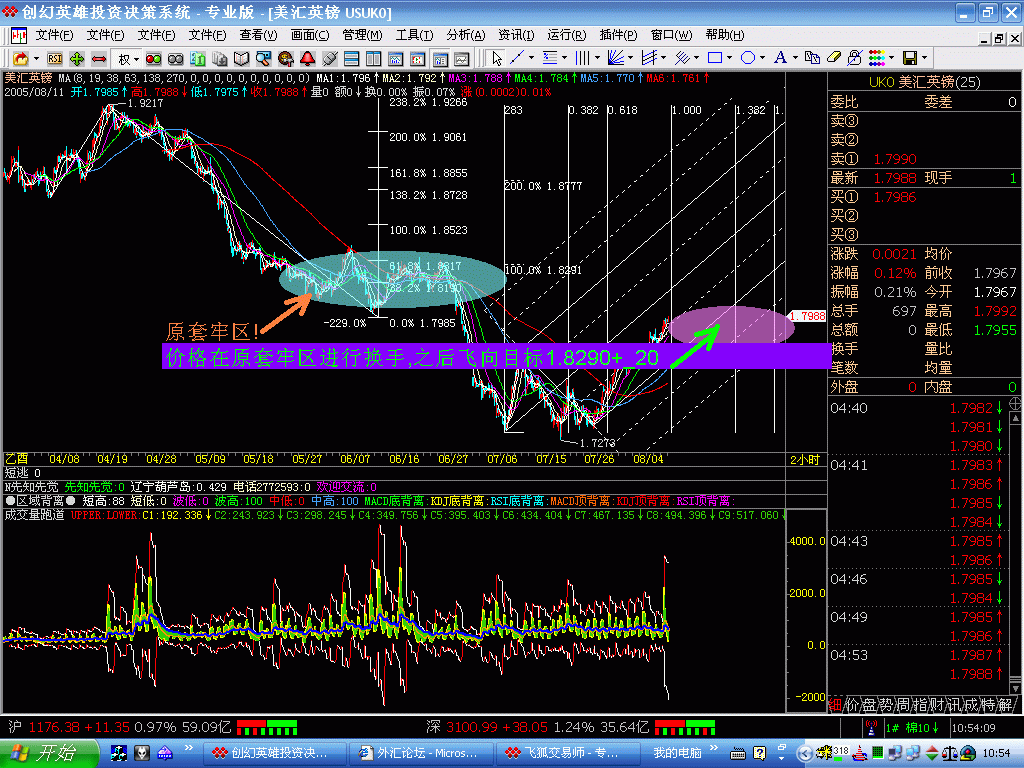Viewport: 1024px width, 768px height.
Task: Select the eraser tool
Action: click(x=834, y=58)
